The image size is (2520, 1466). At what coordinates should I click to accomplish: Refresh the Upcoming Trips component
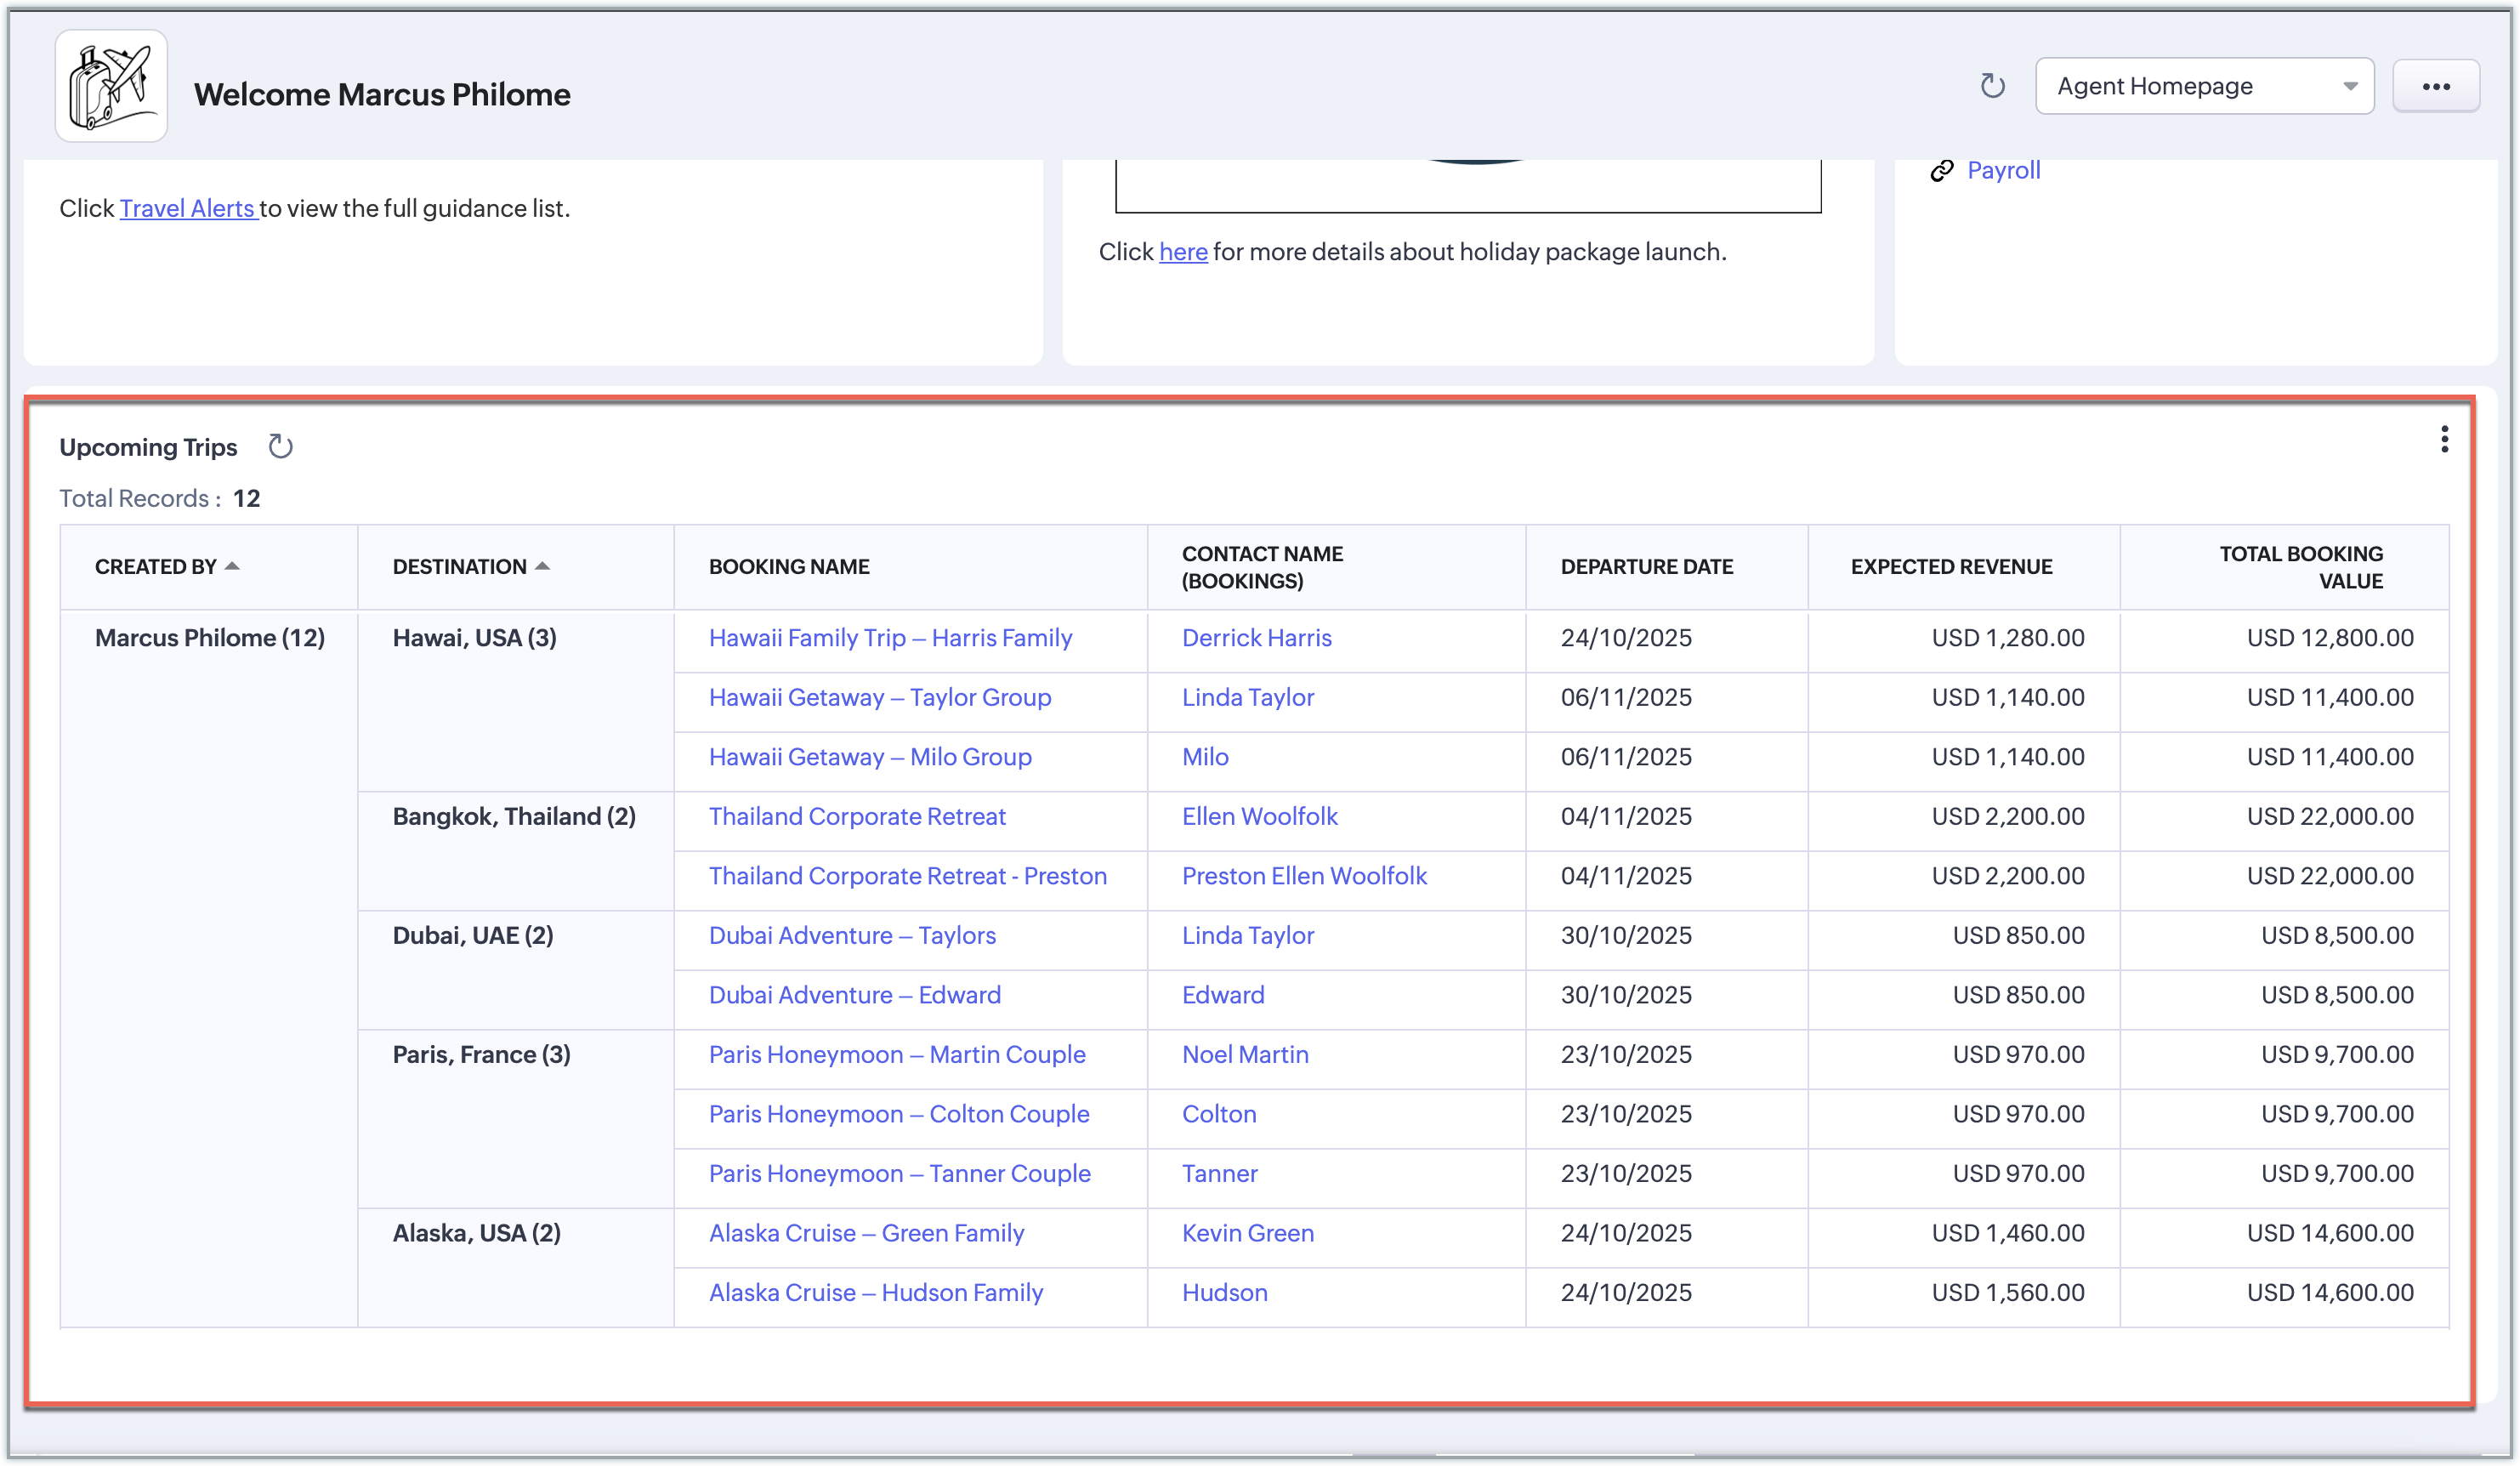[x=280, y=446]
